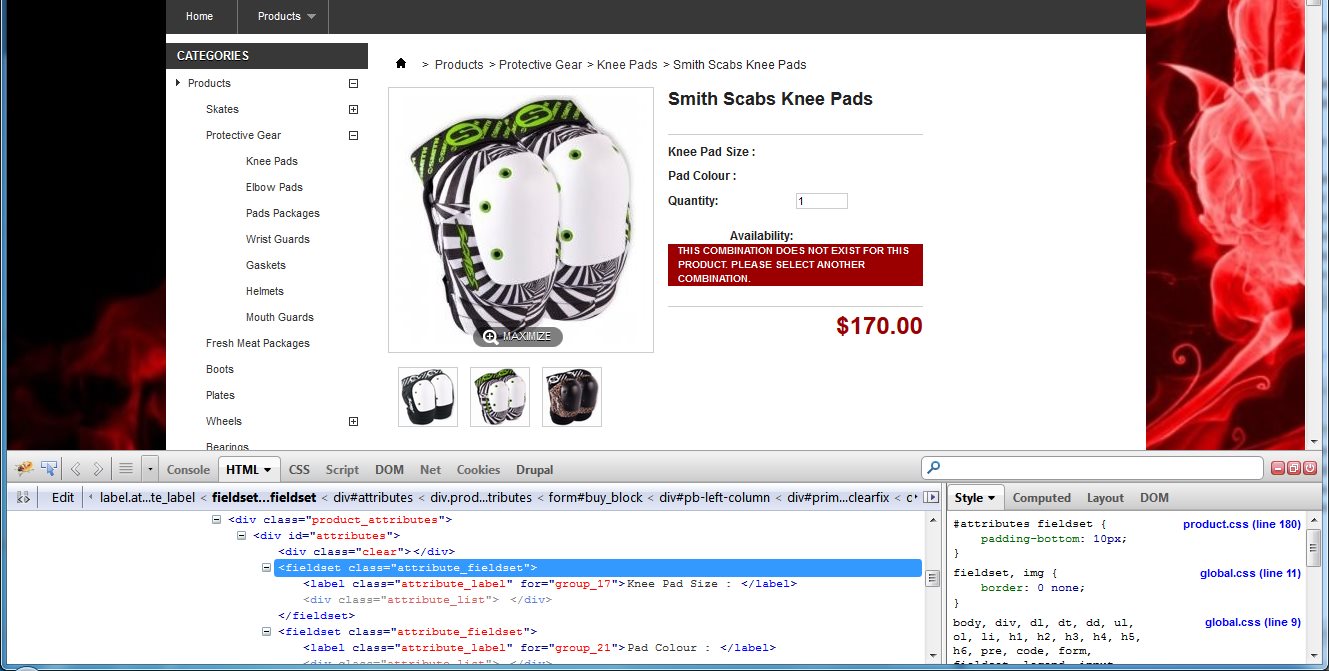Switch to the CSS tab
Viewport: 1329px width, 671px height.
click(x=299, y=469)
